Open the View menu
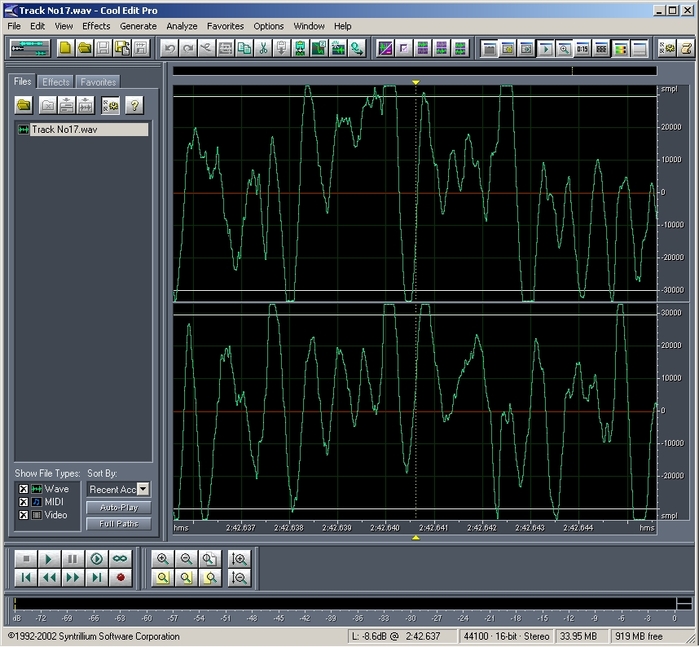Viewport: 699px width, 647px height. point(64,26)
